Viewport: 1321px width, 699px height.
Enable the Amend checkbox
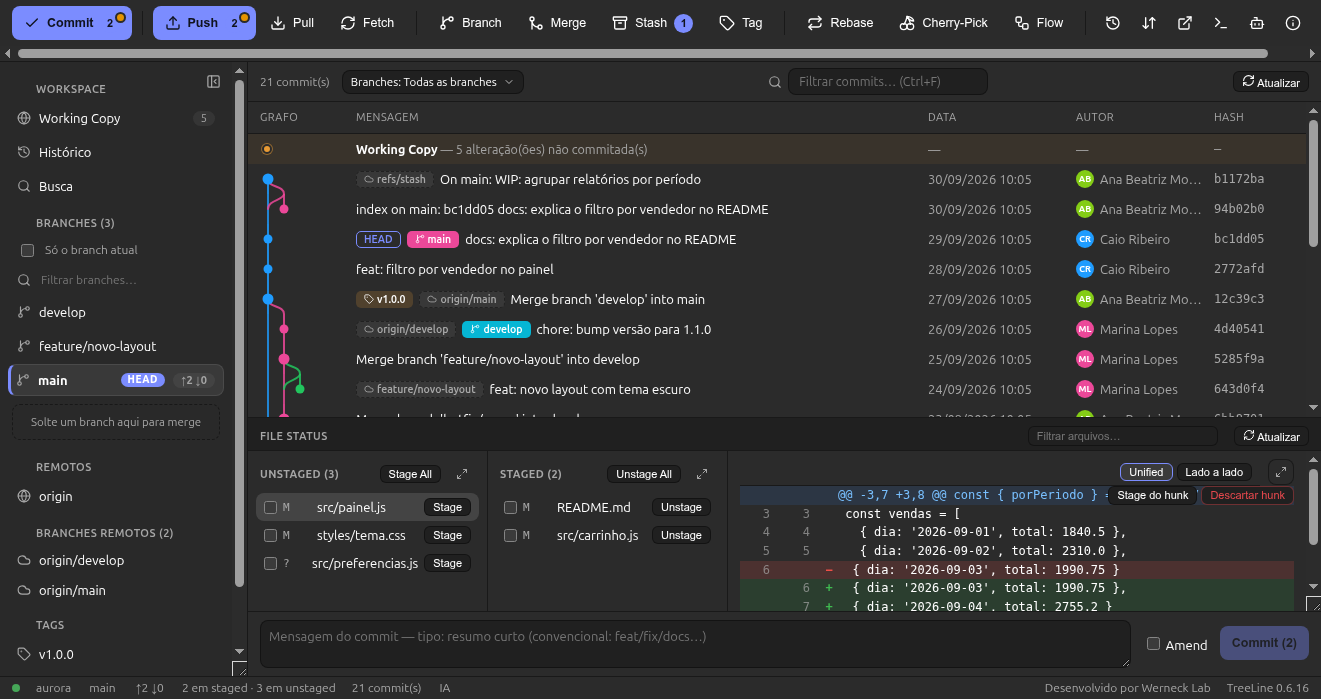coord(1153,644)
